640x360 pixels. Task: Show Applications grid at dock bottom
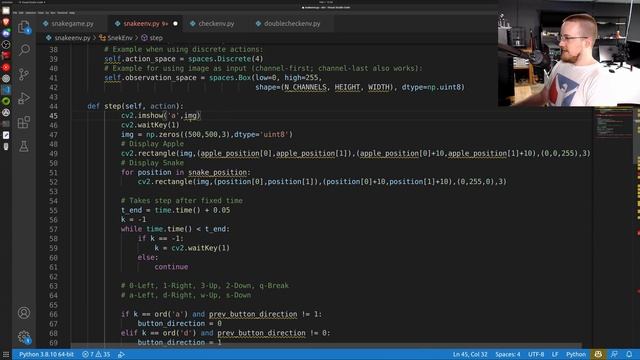pyautogui.click(x=6, y=355)
